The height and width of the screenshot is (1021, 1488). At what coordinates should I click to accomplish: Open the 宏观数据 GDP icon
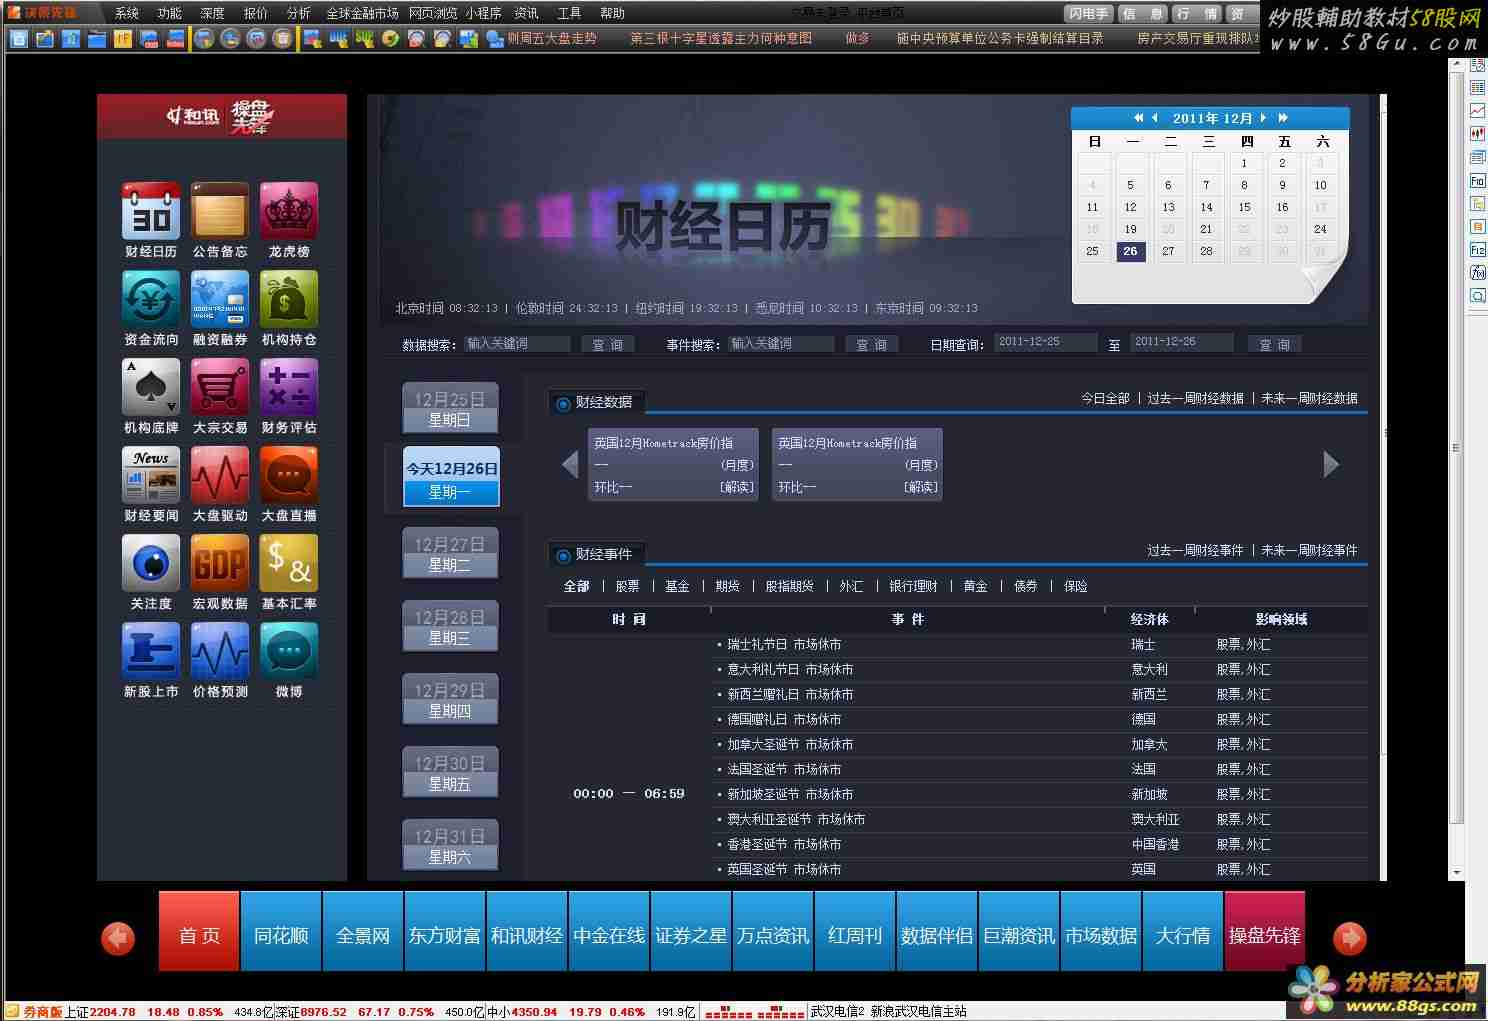point(220,563)
